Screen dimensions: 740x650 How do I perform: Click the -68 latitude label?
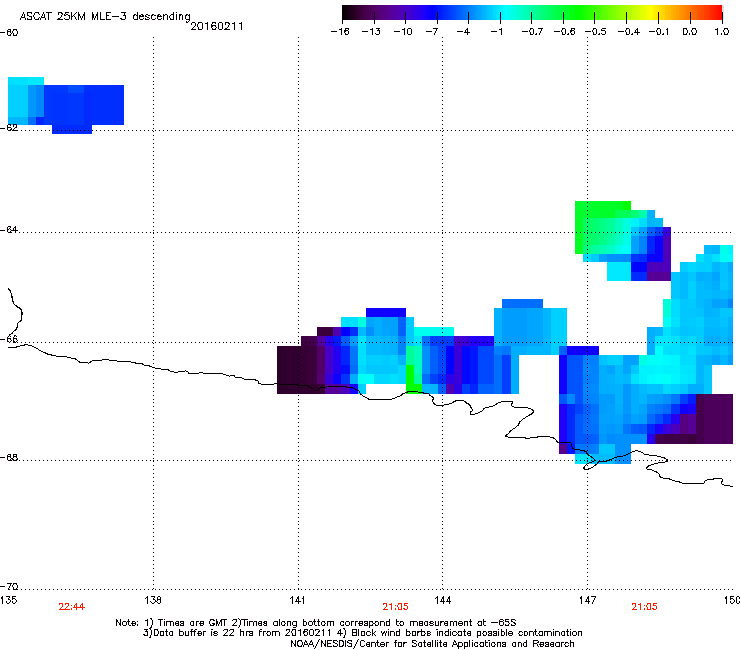tap(9, 457)
